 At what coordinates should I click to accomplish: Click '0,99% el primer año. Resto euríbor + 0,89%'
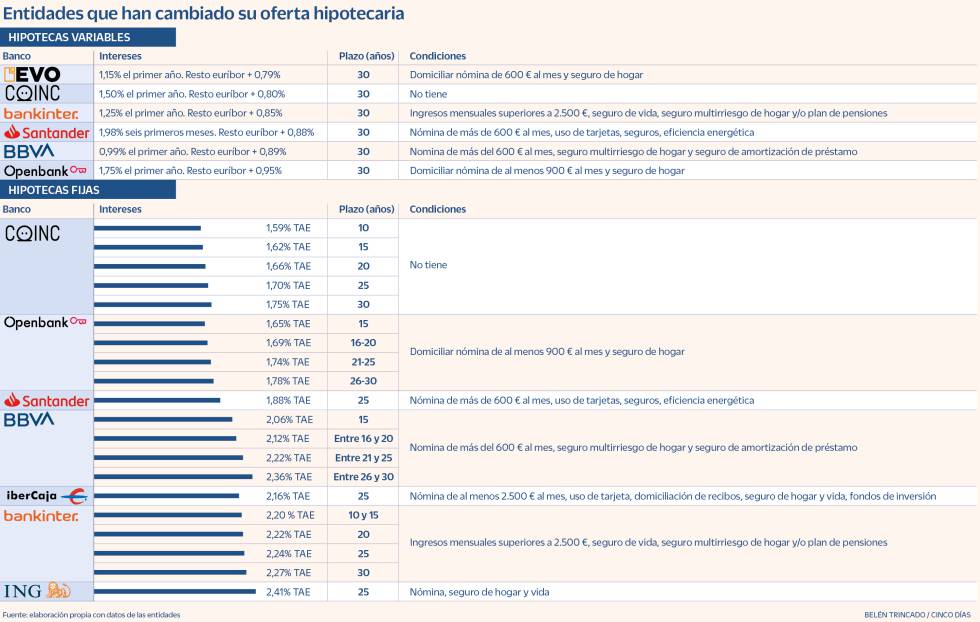point(192,151)
